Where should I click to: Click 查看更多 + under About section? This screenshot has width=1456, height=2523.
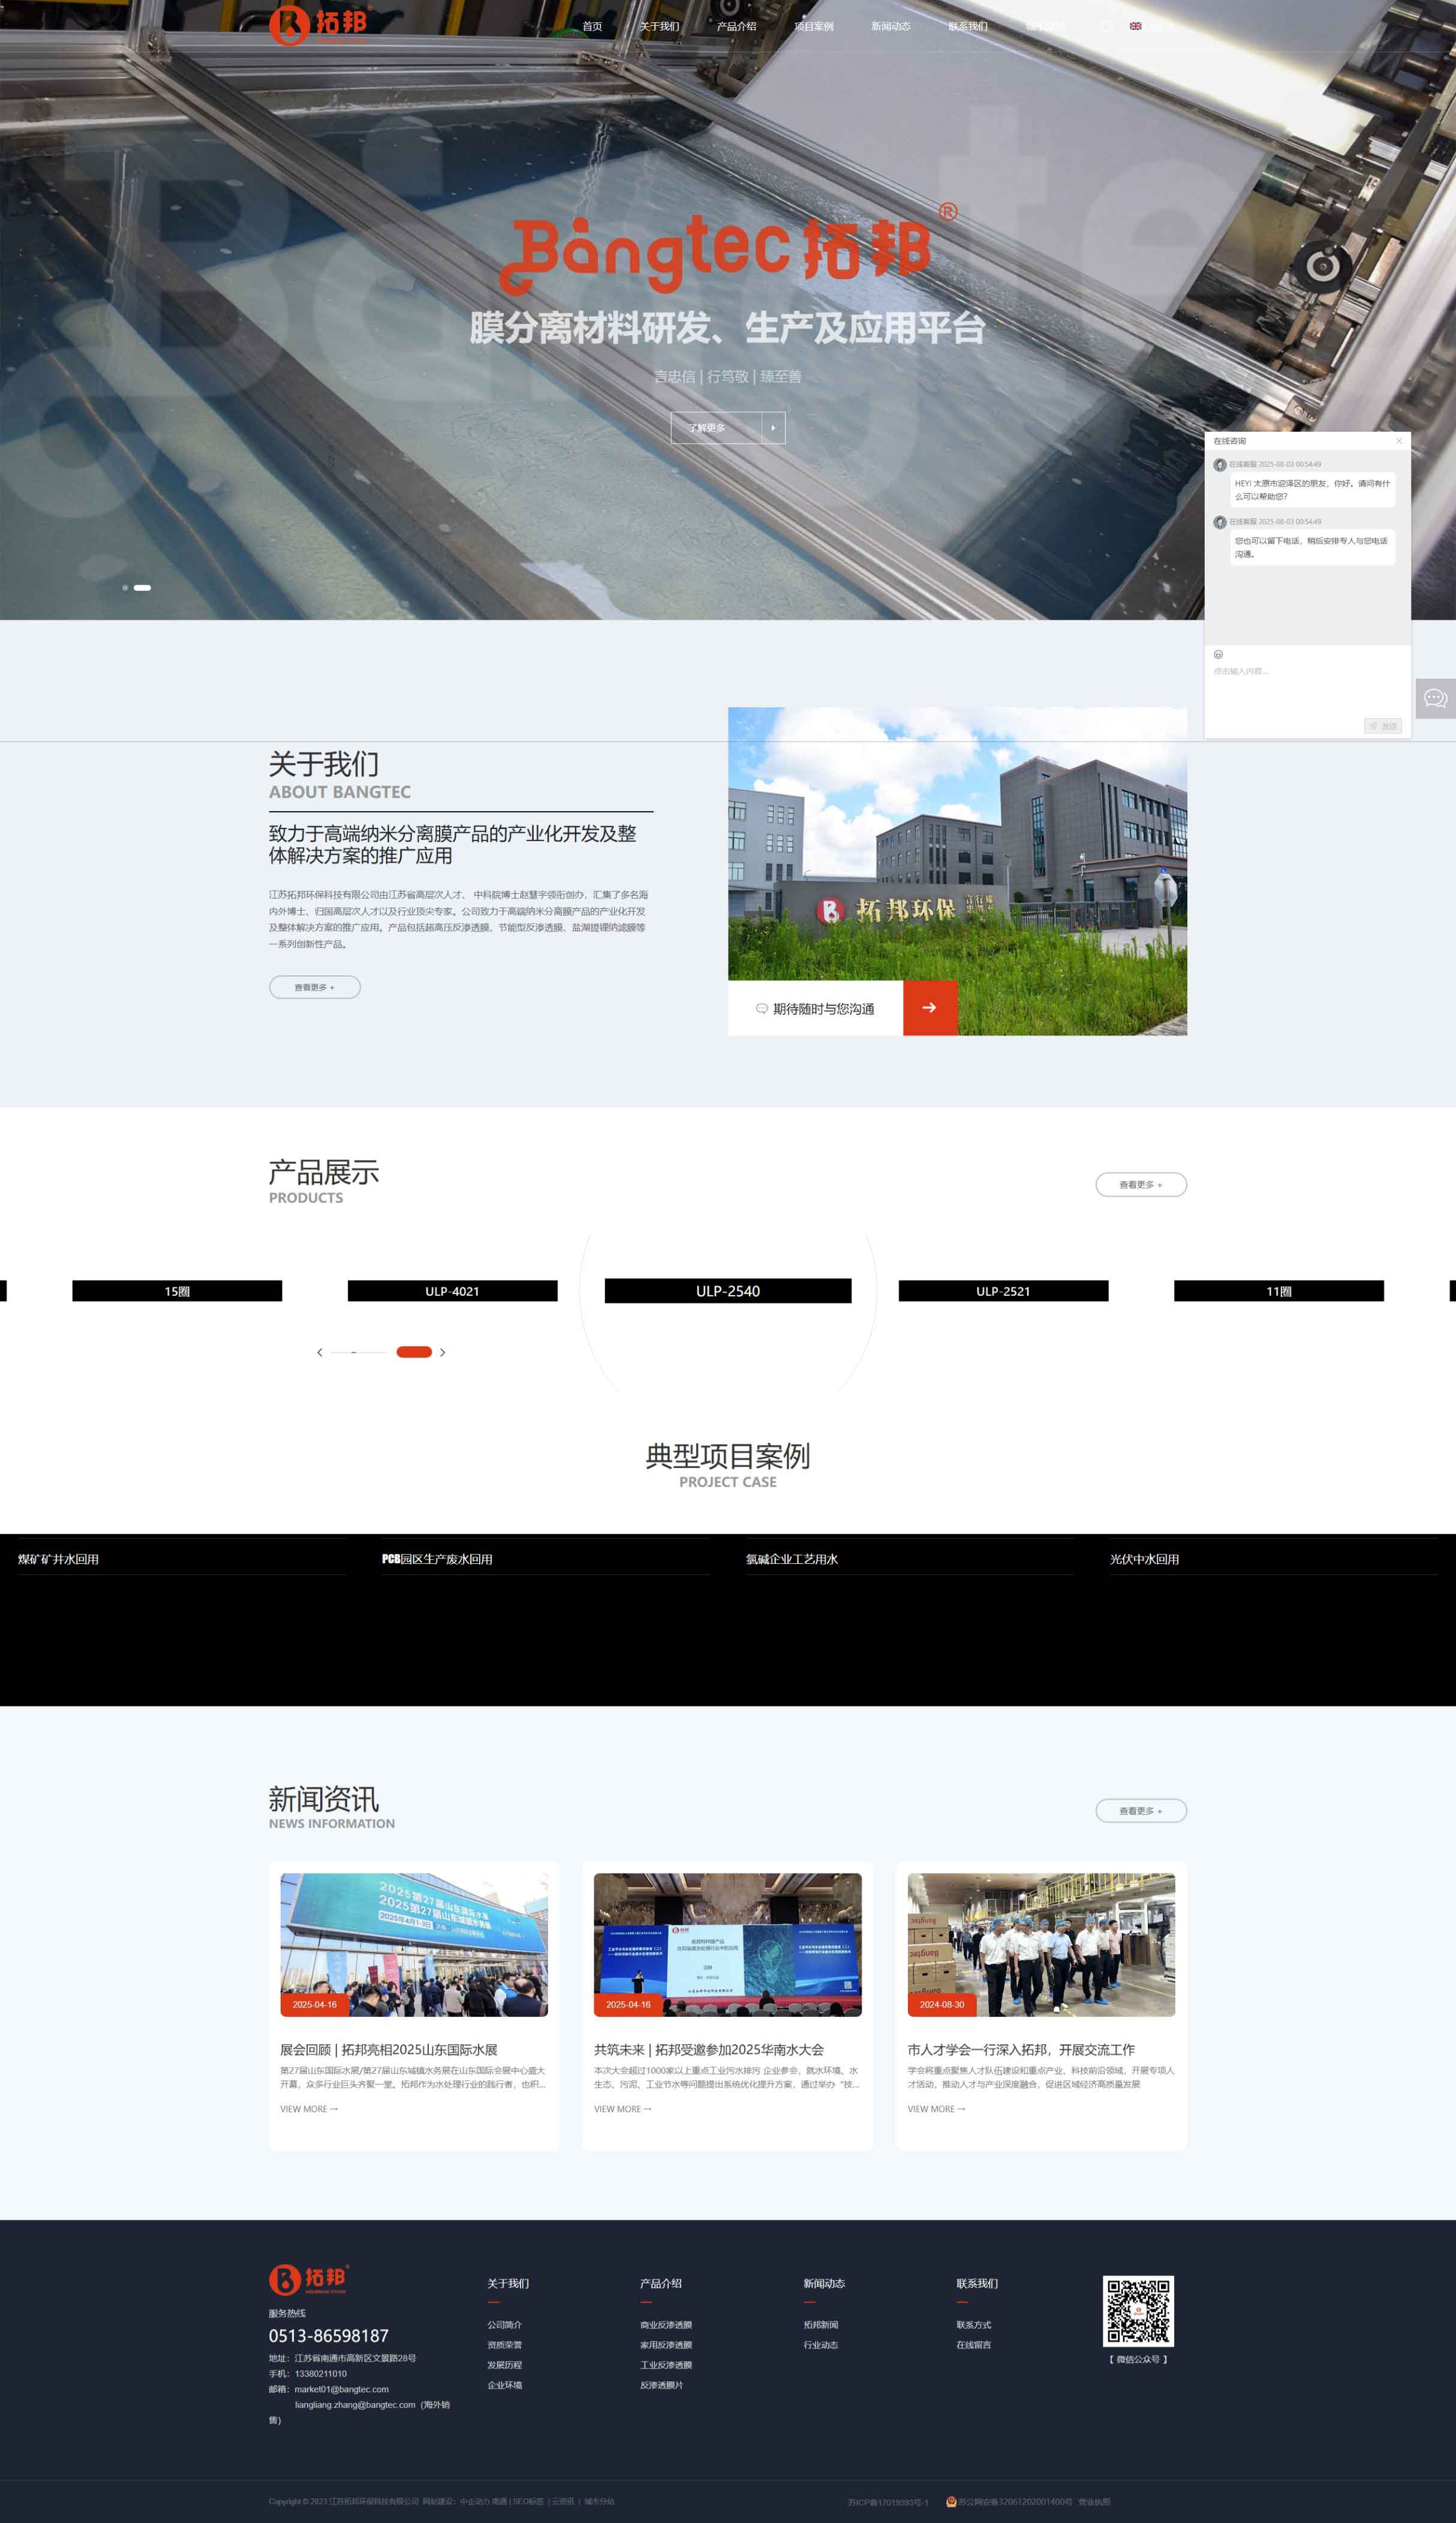(314, 987)
